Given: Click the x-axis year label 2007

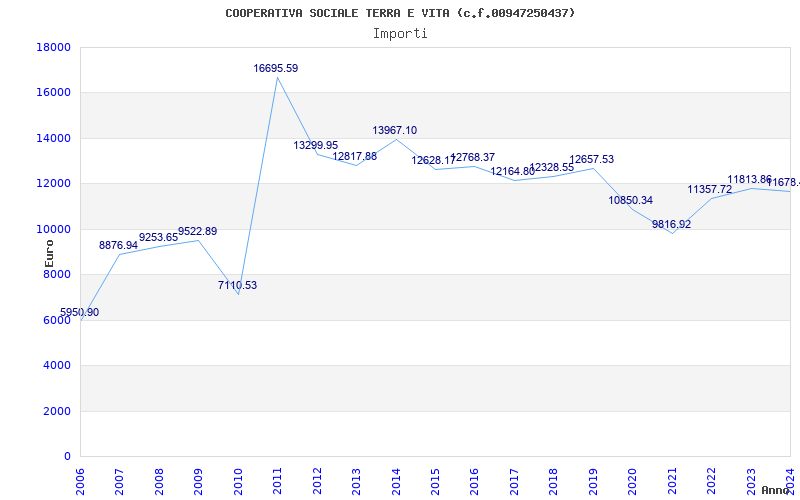Looking at the screenshot, I should click(119, 481).
